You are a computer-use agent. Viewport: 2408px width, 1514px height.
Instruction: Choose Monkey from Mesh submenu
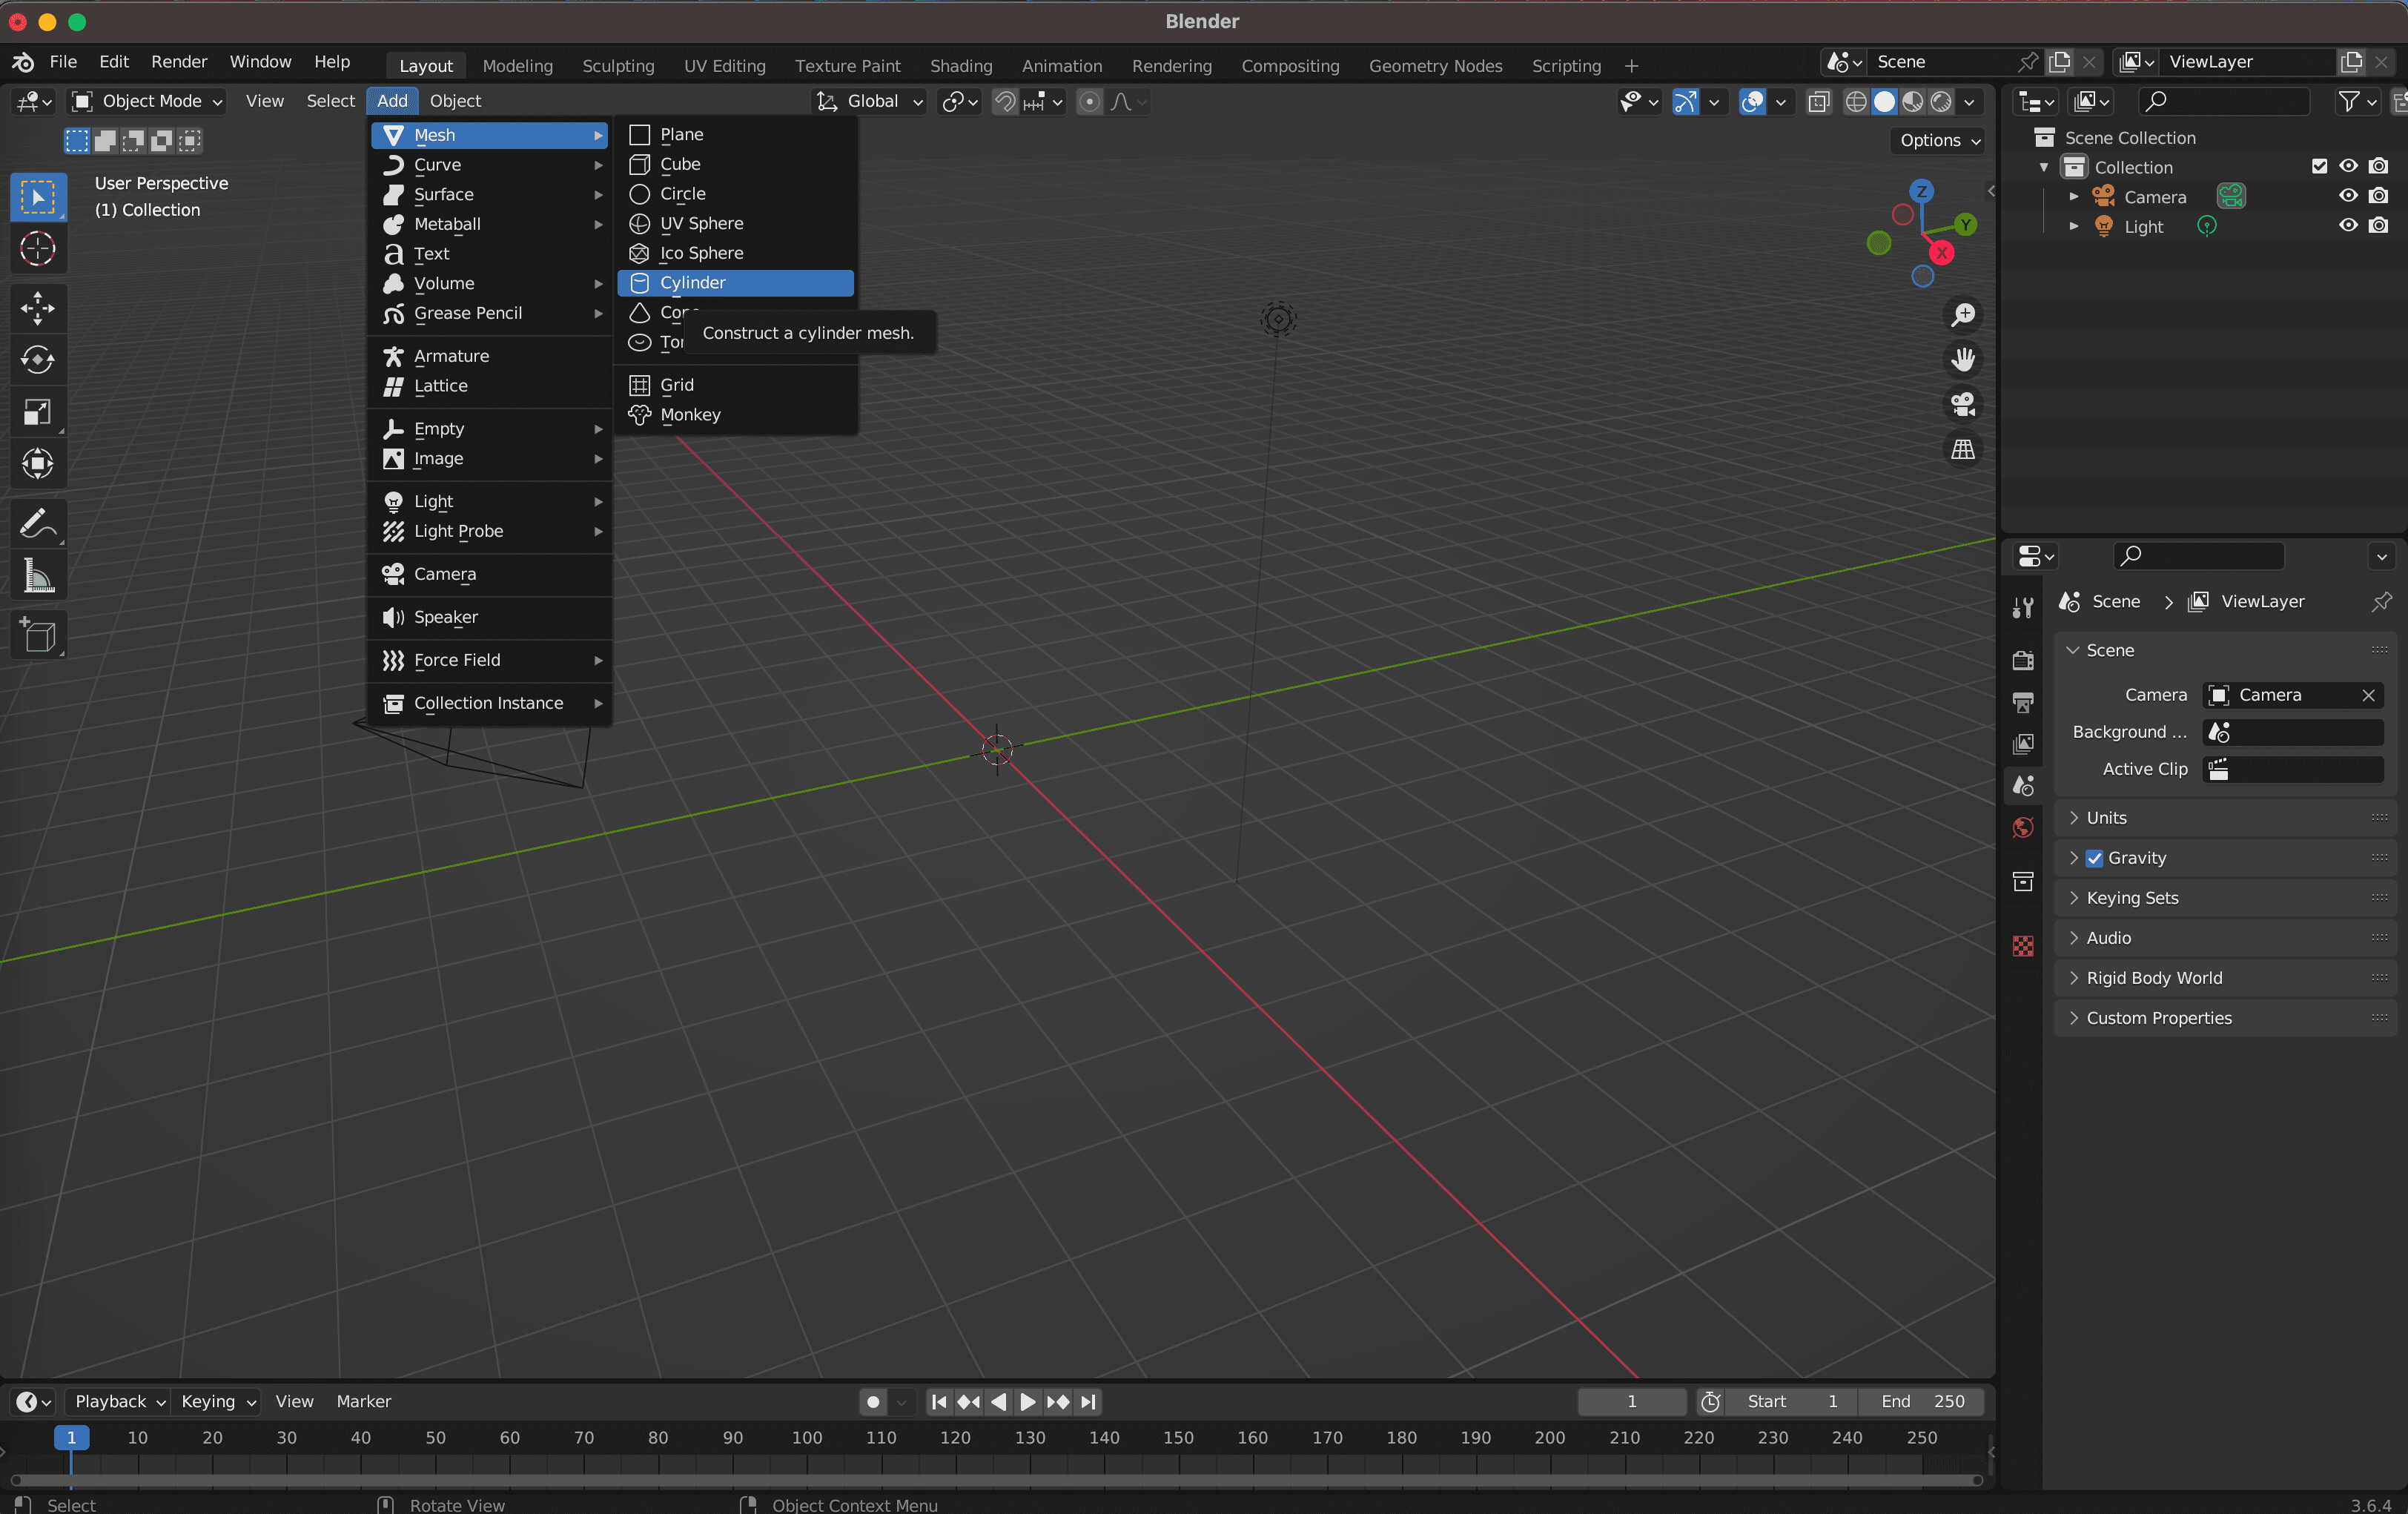click(x=736, y=414)
